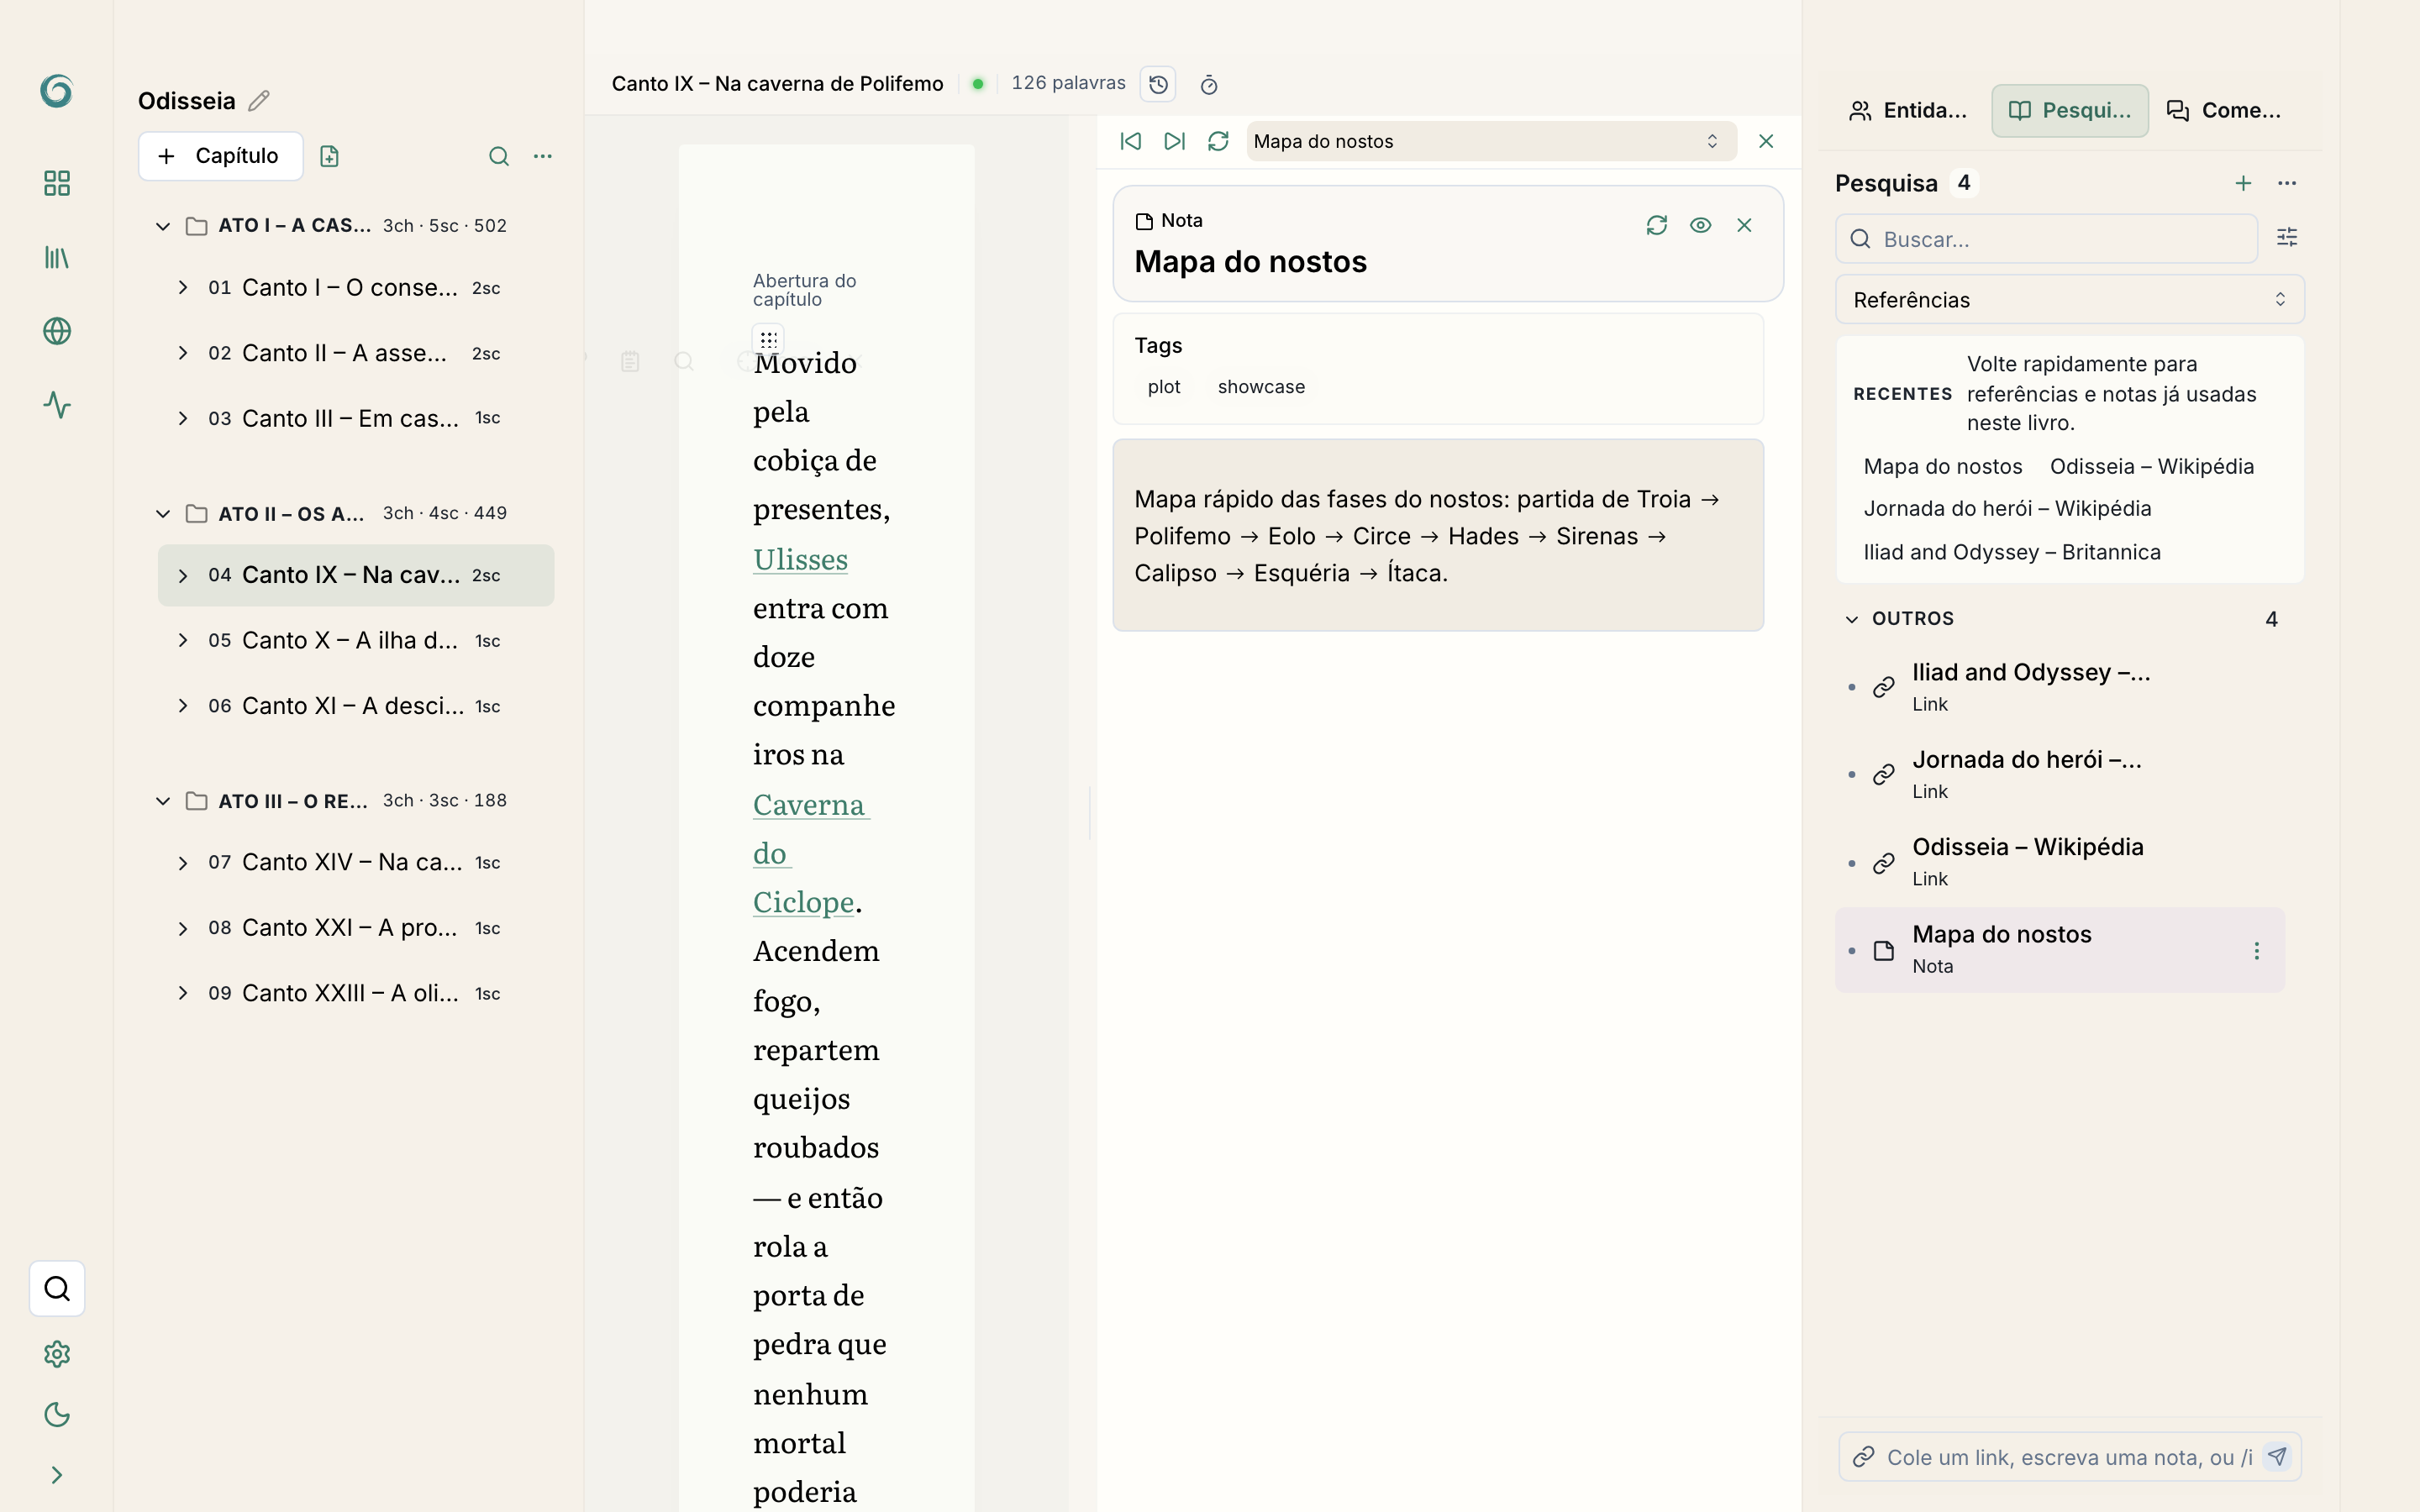This screenshot has height=1512, width=2420.
Task: Click the Ulisses entity link
Action: [800, 559]
